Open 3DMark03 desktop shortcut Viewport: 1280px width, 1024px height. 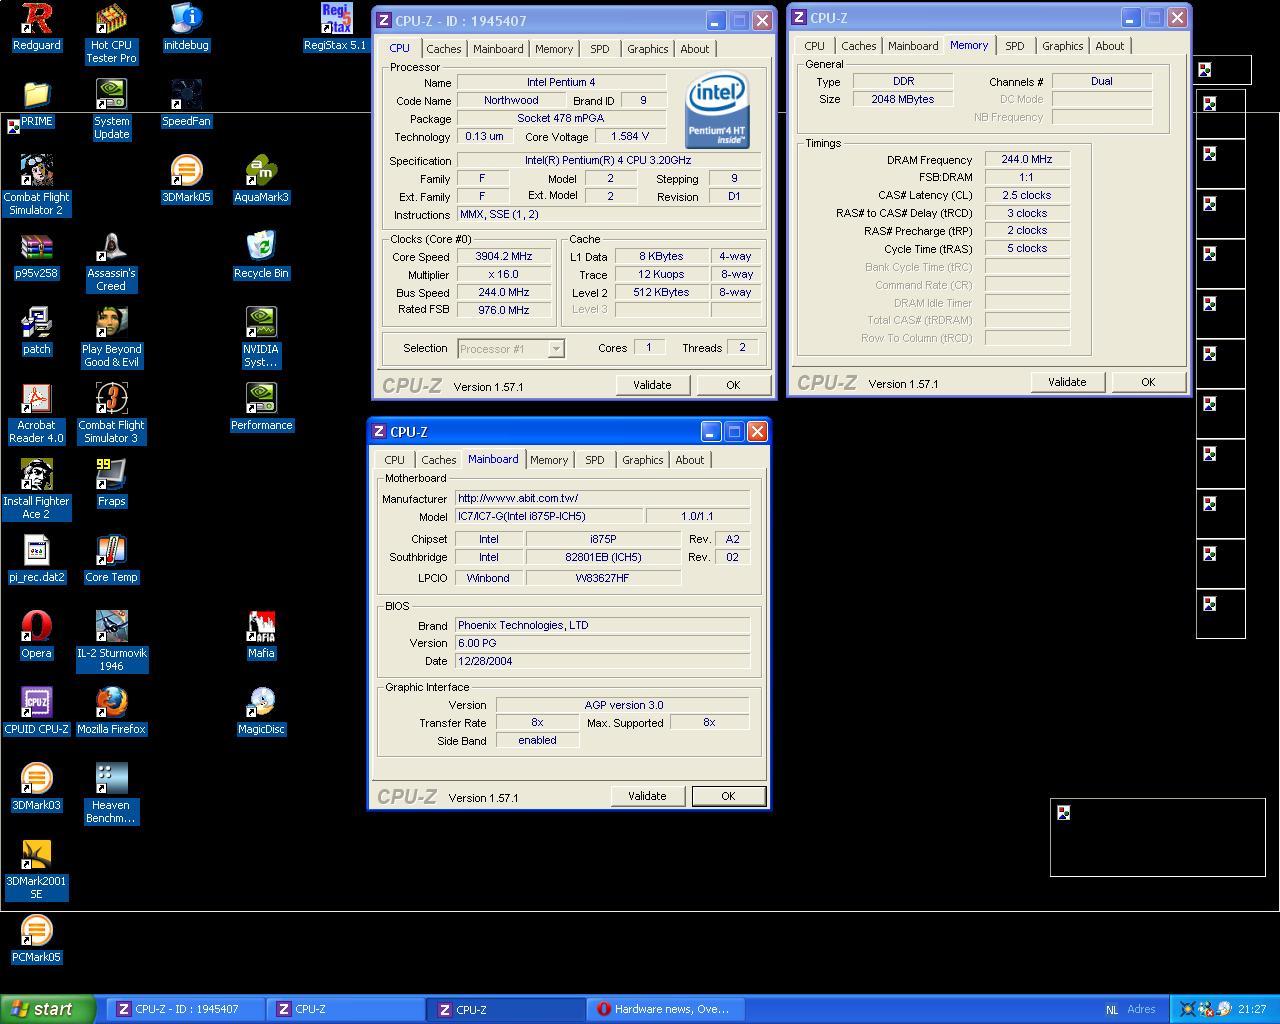click(37, 788)
